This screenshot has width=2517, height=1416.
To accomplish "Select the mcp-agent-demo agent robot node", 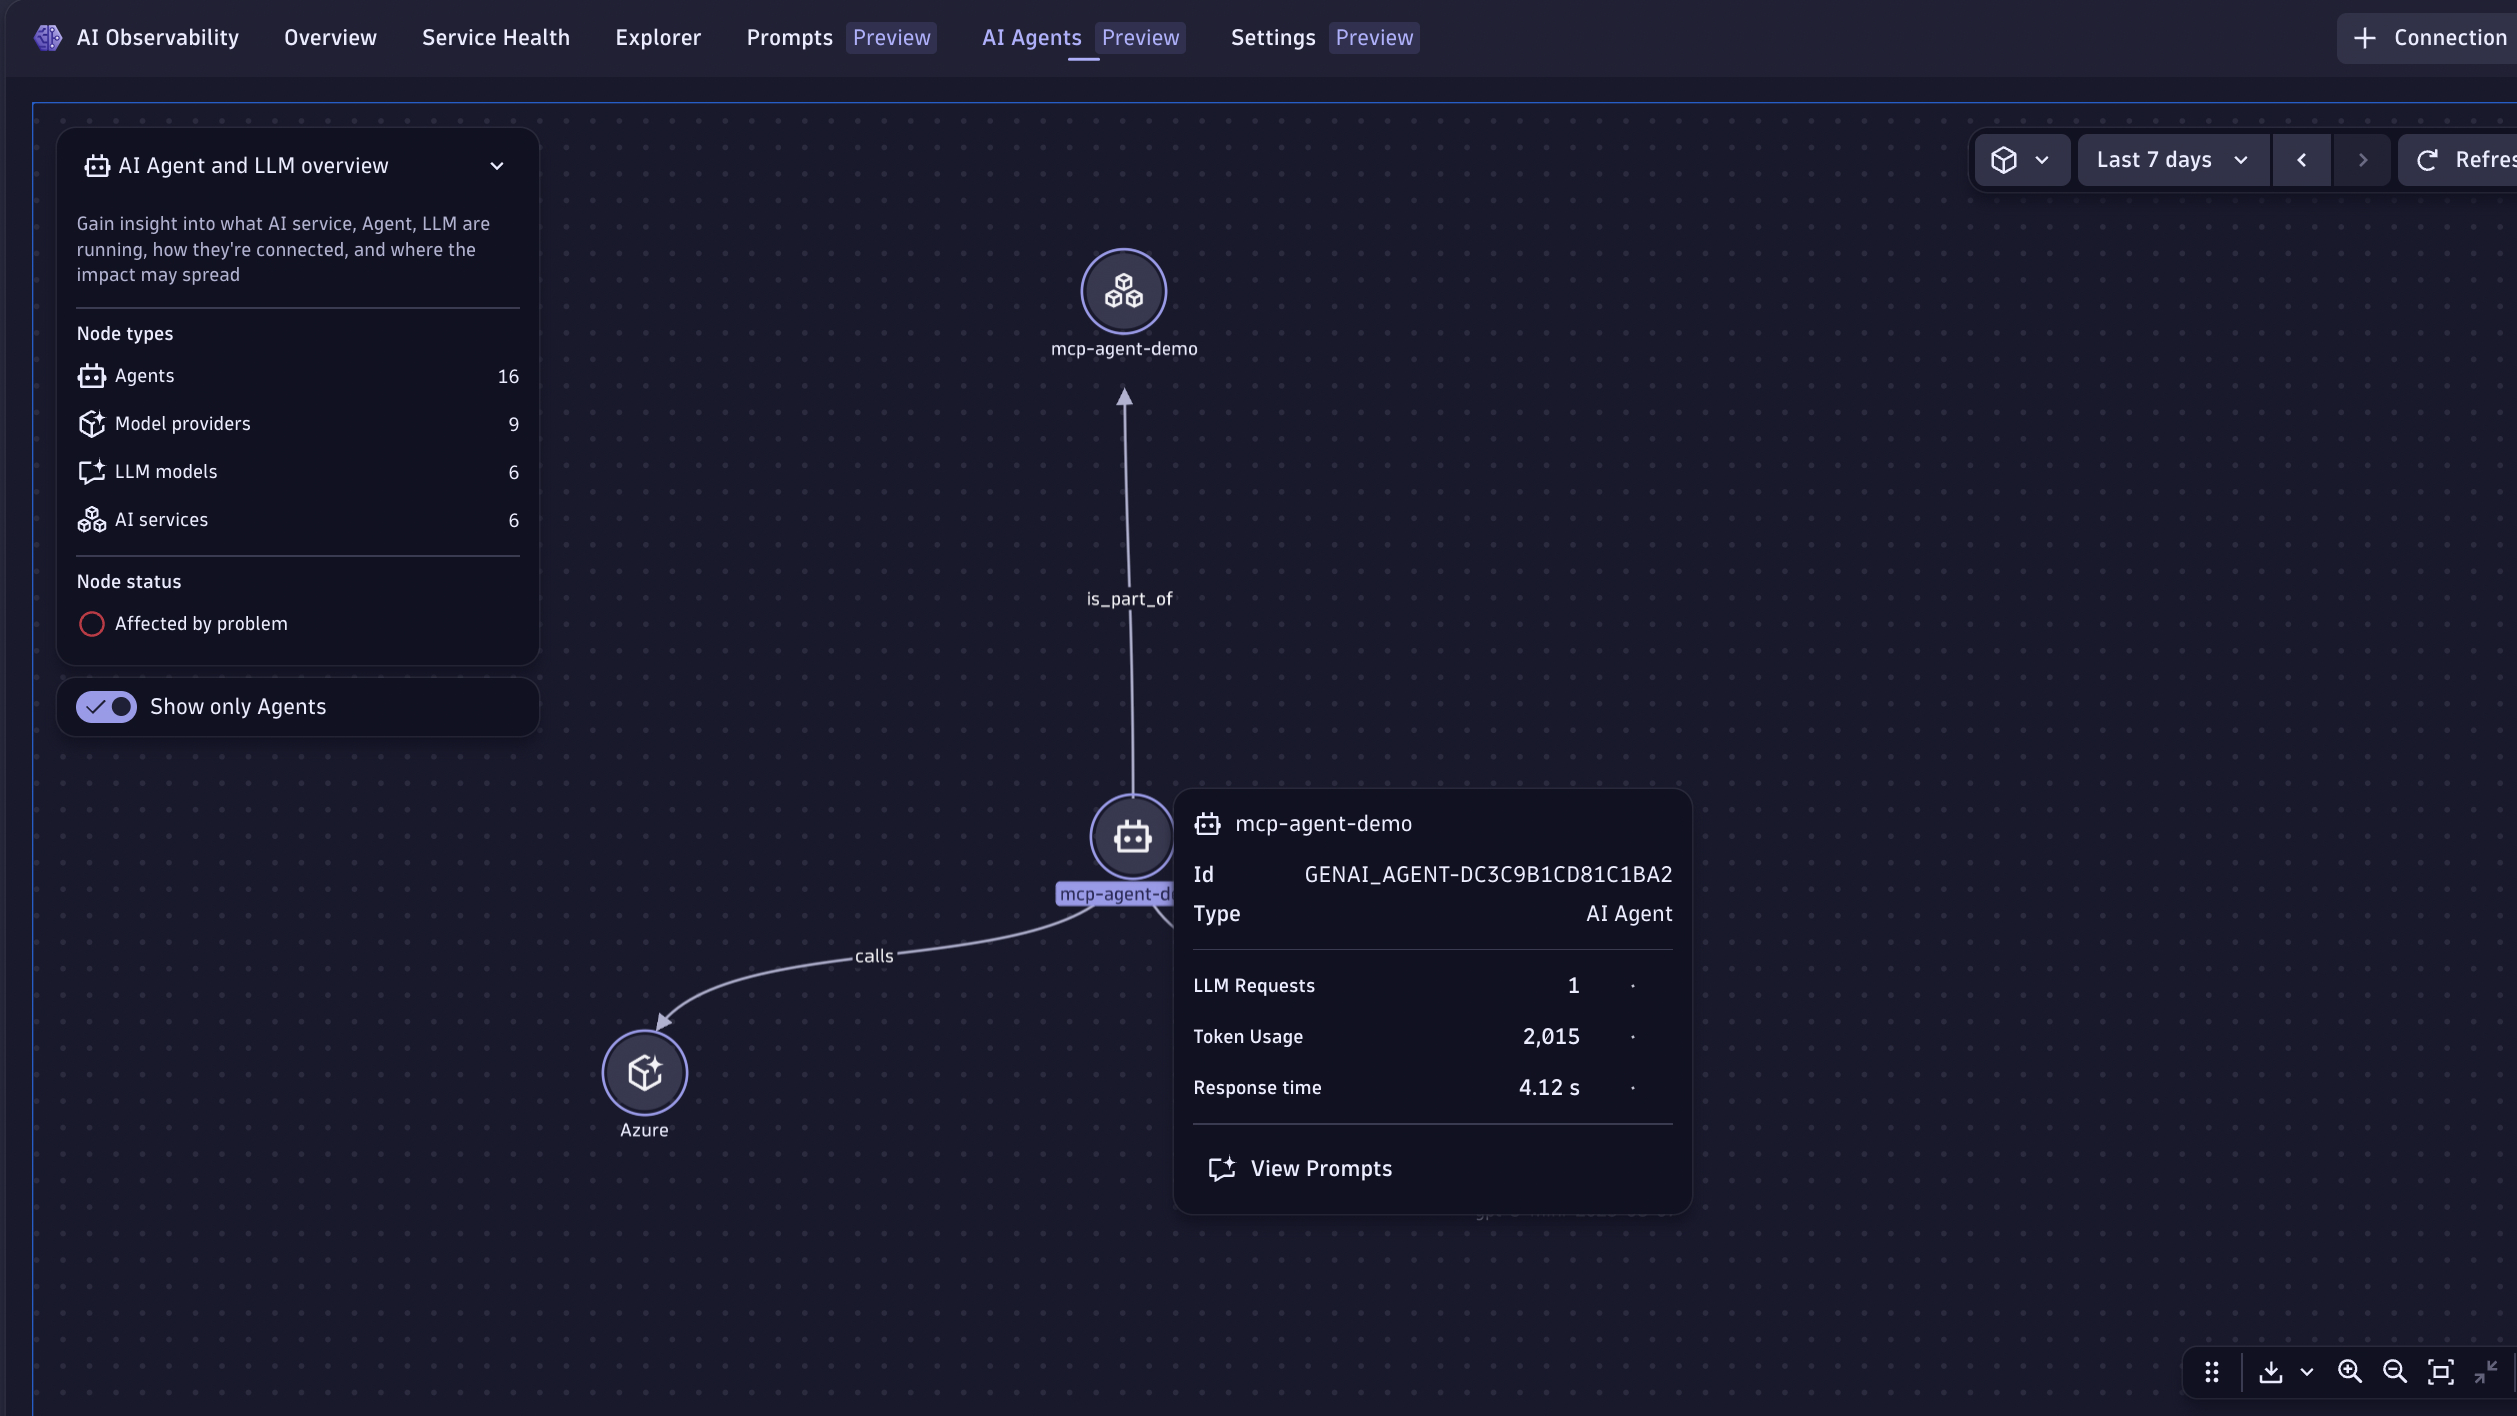I will point(1132,836).
